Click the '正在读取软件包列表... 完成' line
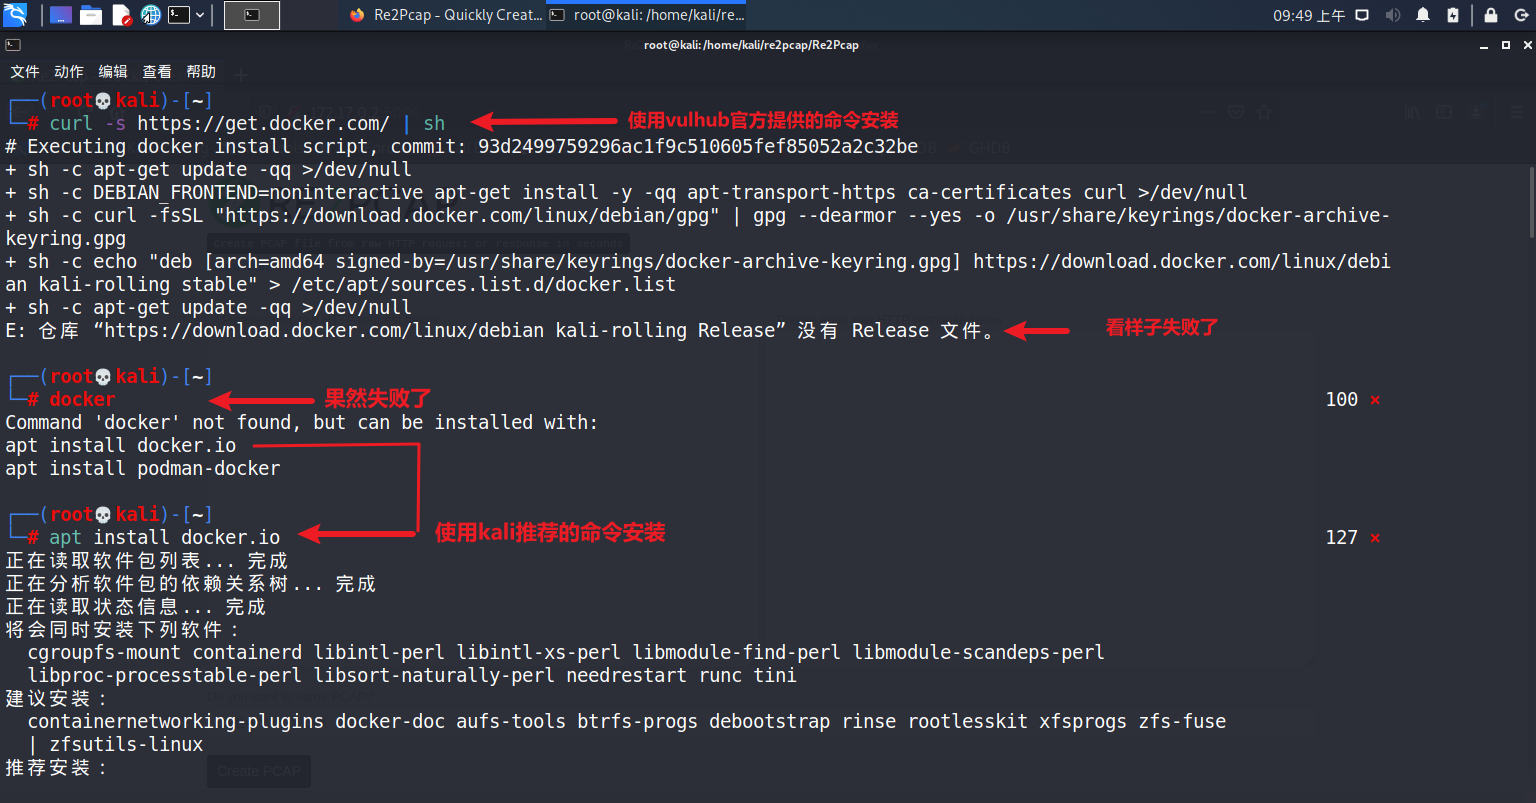The width and height of the screenshot is (1536, 803). click(x=147, y=560)
